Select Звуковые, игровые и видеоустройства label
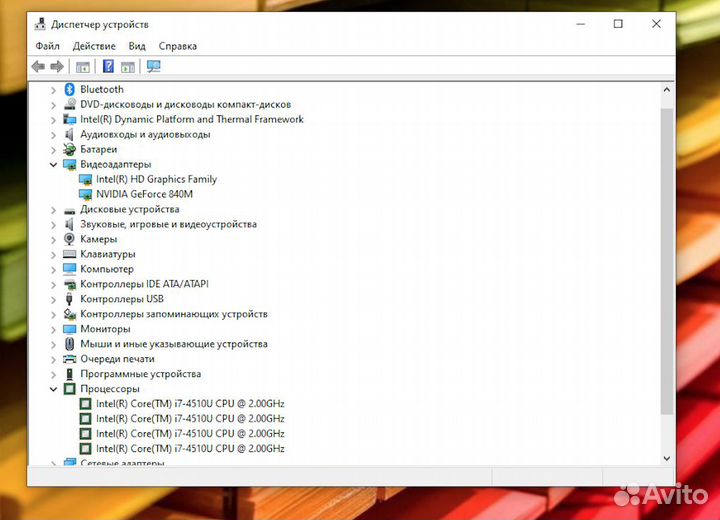 pyautogui.click(x=168, y=224)
